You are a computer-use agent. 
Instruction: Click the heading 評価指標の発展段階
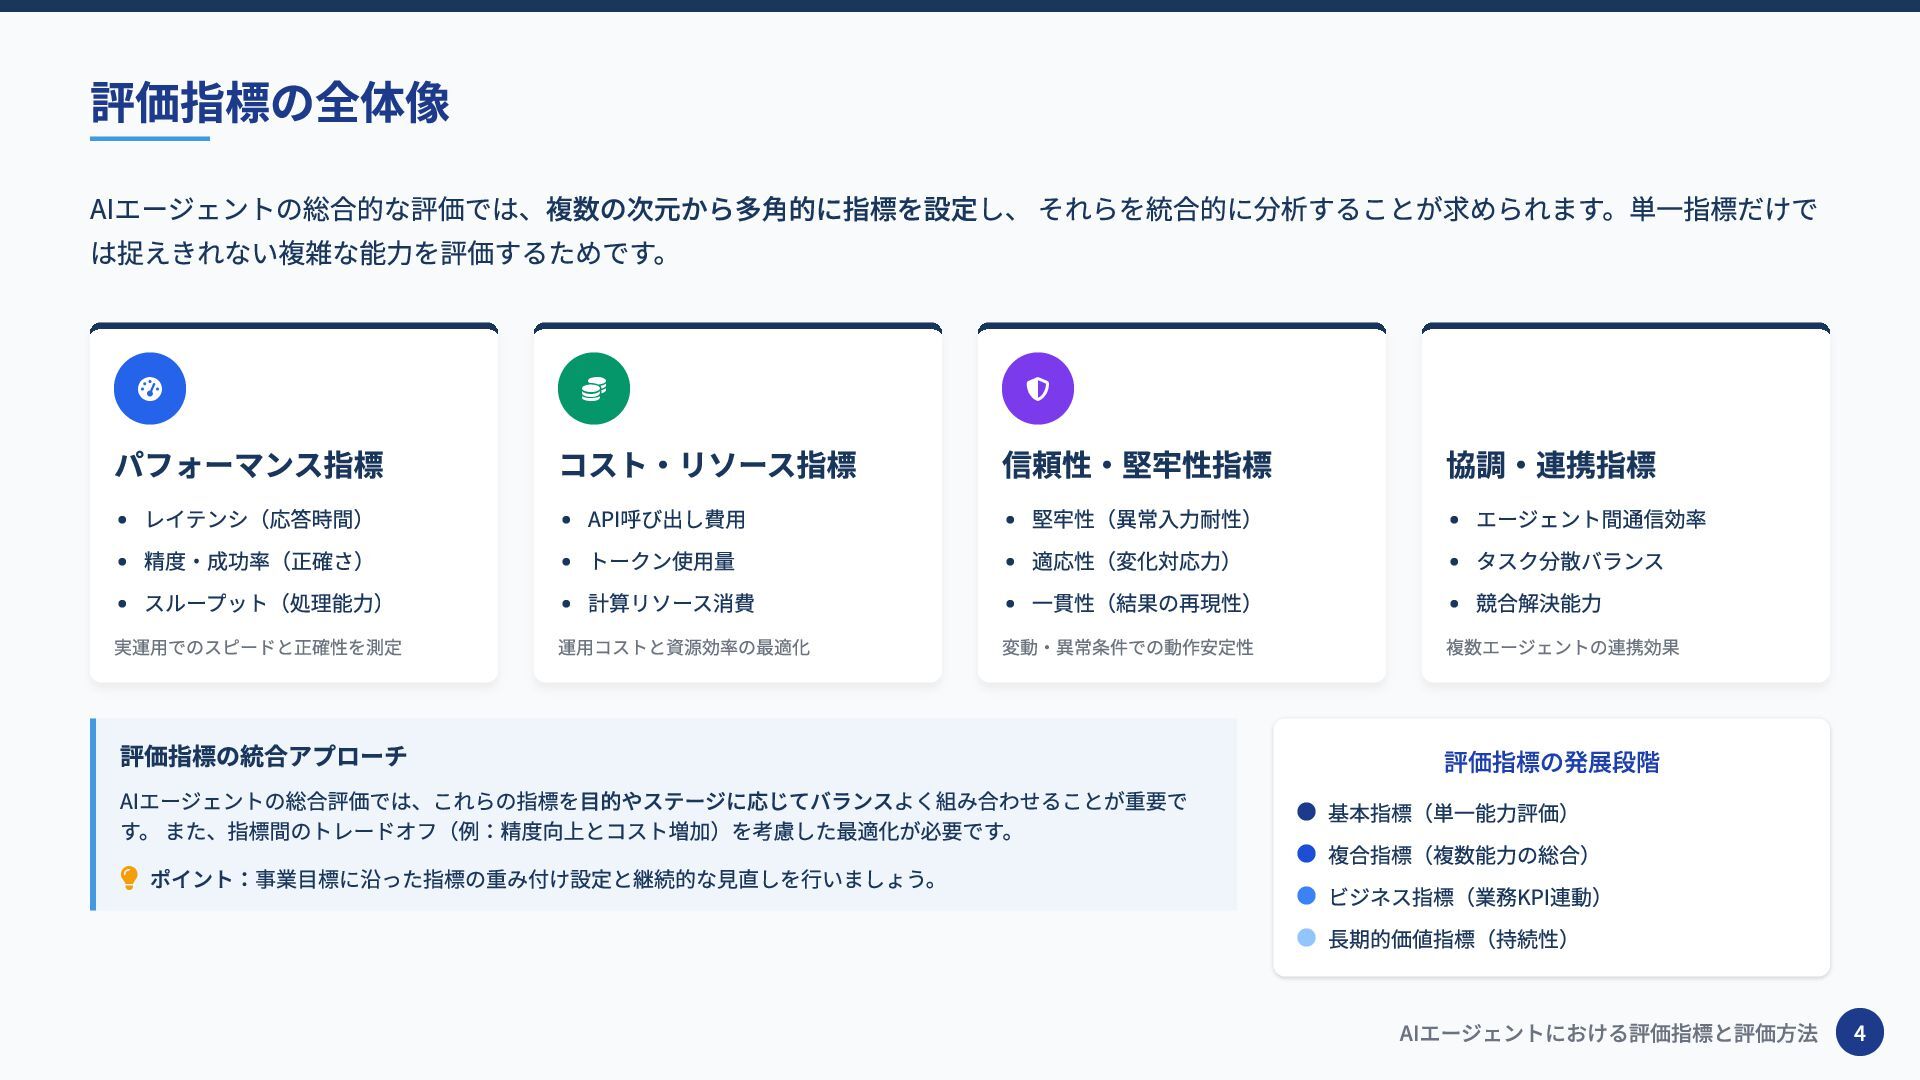click(x=1552, y=762)
